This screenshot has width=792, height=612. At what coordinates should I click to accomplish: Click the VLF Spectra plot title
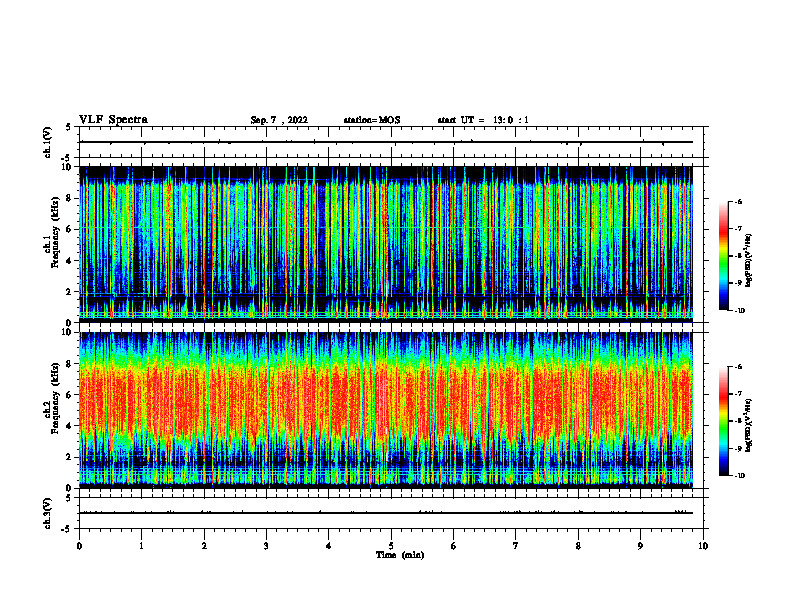(x=113, y=120)
